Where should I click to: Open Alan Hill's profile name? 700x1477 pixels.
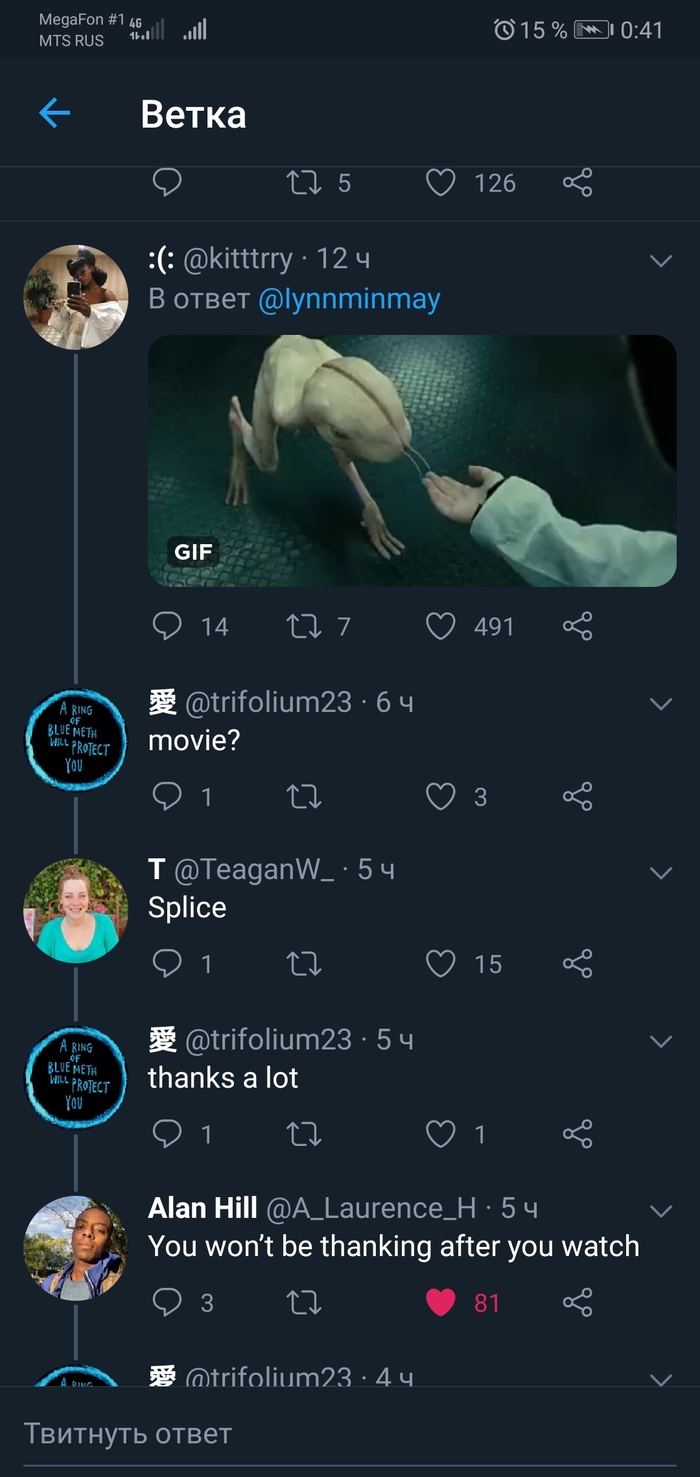203,1208
